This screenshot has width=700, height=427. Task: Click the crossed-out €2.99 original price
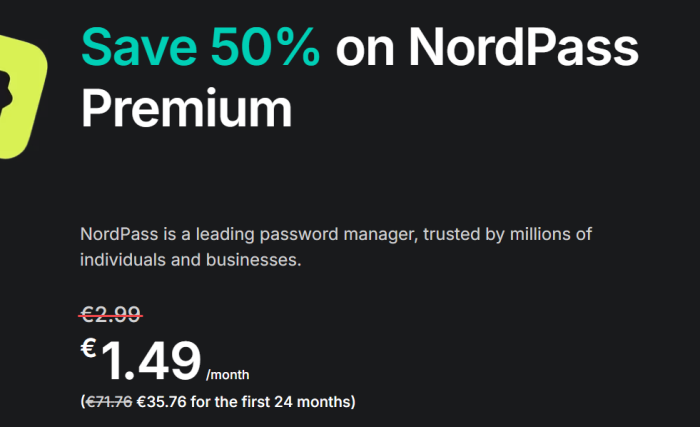pos(110,315)
